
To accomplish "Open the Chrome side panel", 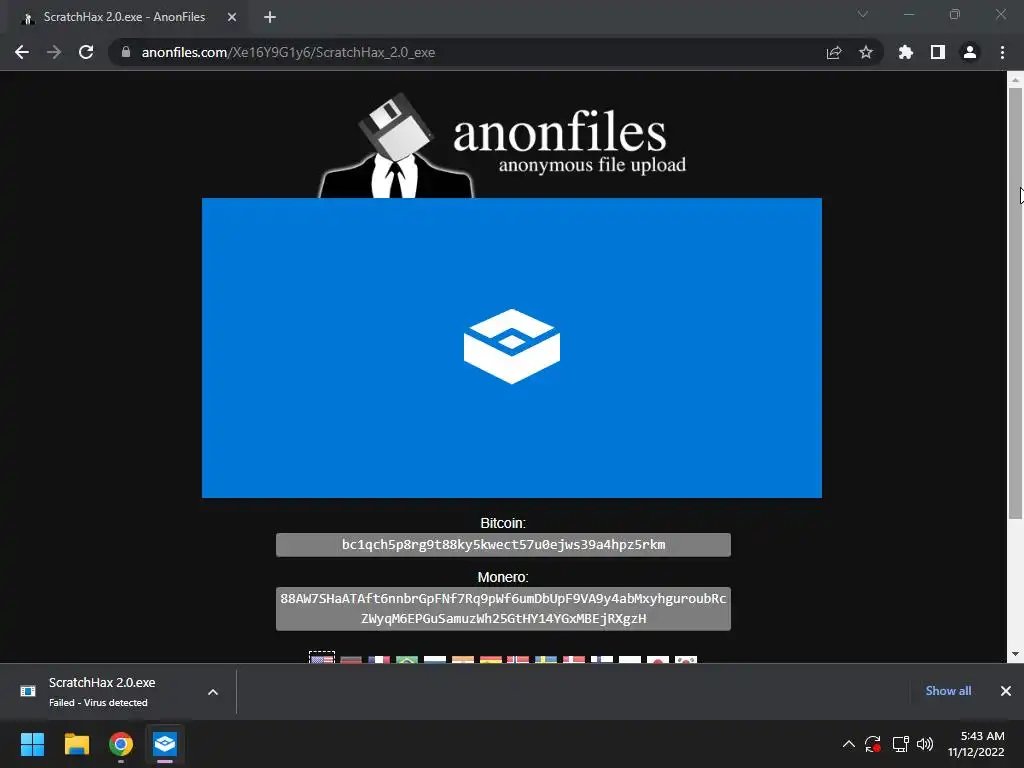I will pyautogui.click(x=938, y=52).
